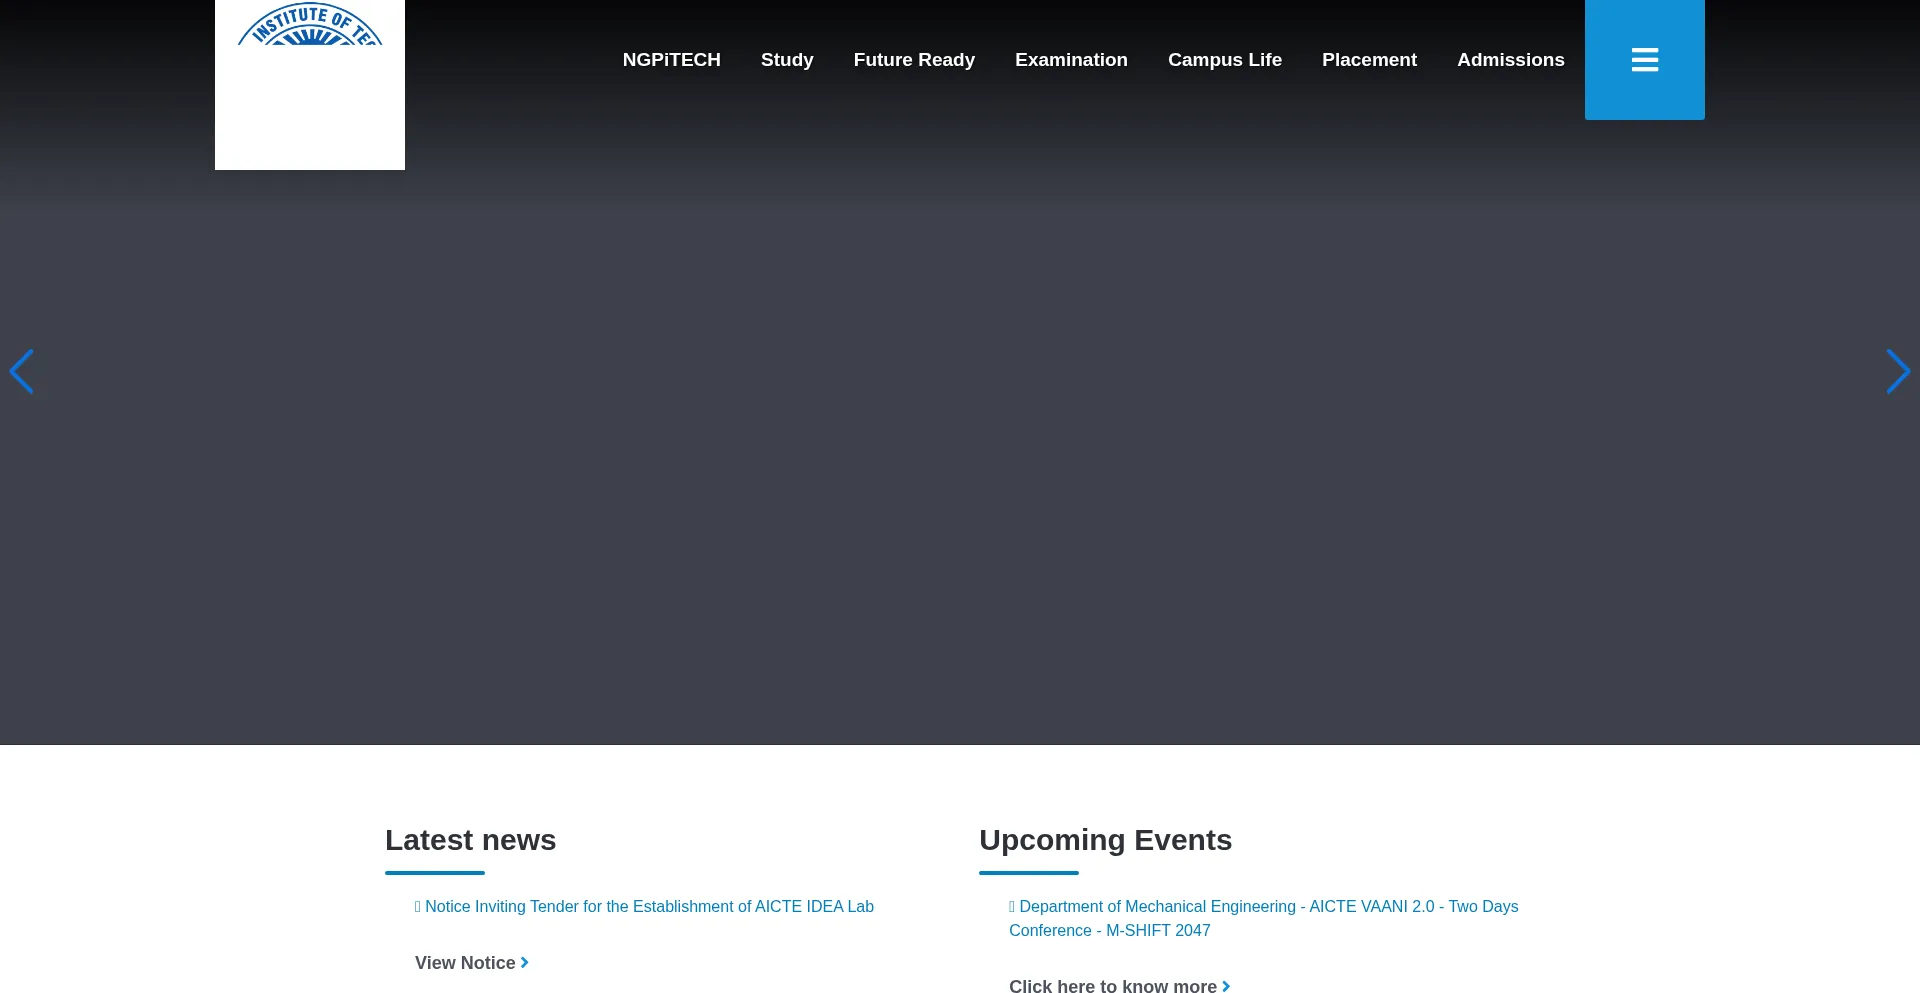This screenshot has width=1920, height=993.
Task: Advance to the next banner slide
Action: [1897, 372]
